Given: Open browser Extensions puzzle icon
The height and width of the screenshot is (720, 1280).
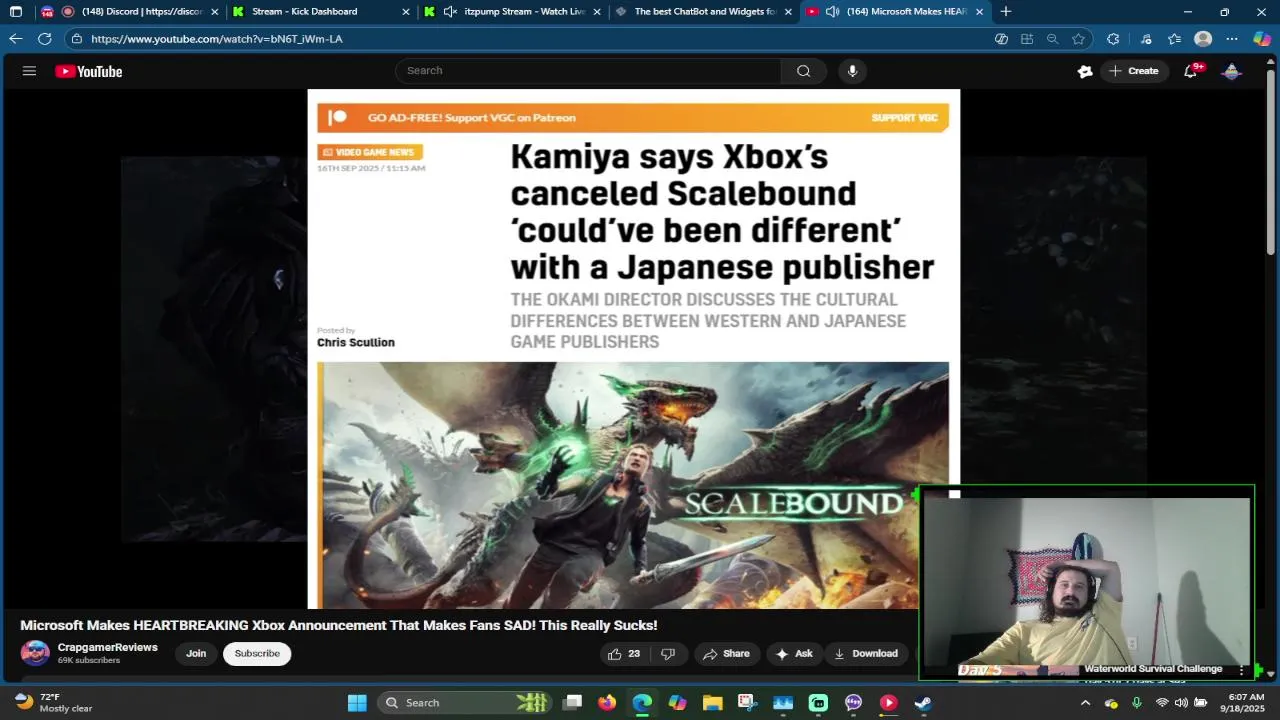Looking at the screenshot, I should pyautogui.click(x=1113, y=39).
